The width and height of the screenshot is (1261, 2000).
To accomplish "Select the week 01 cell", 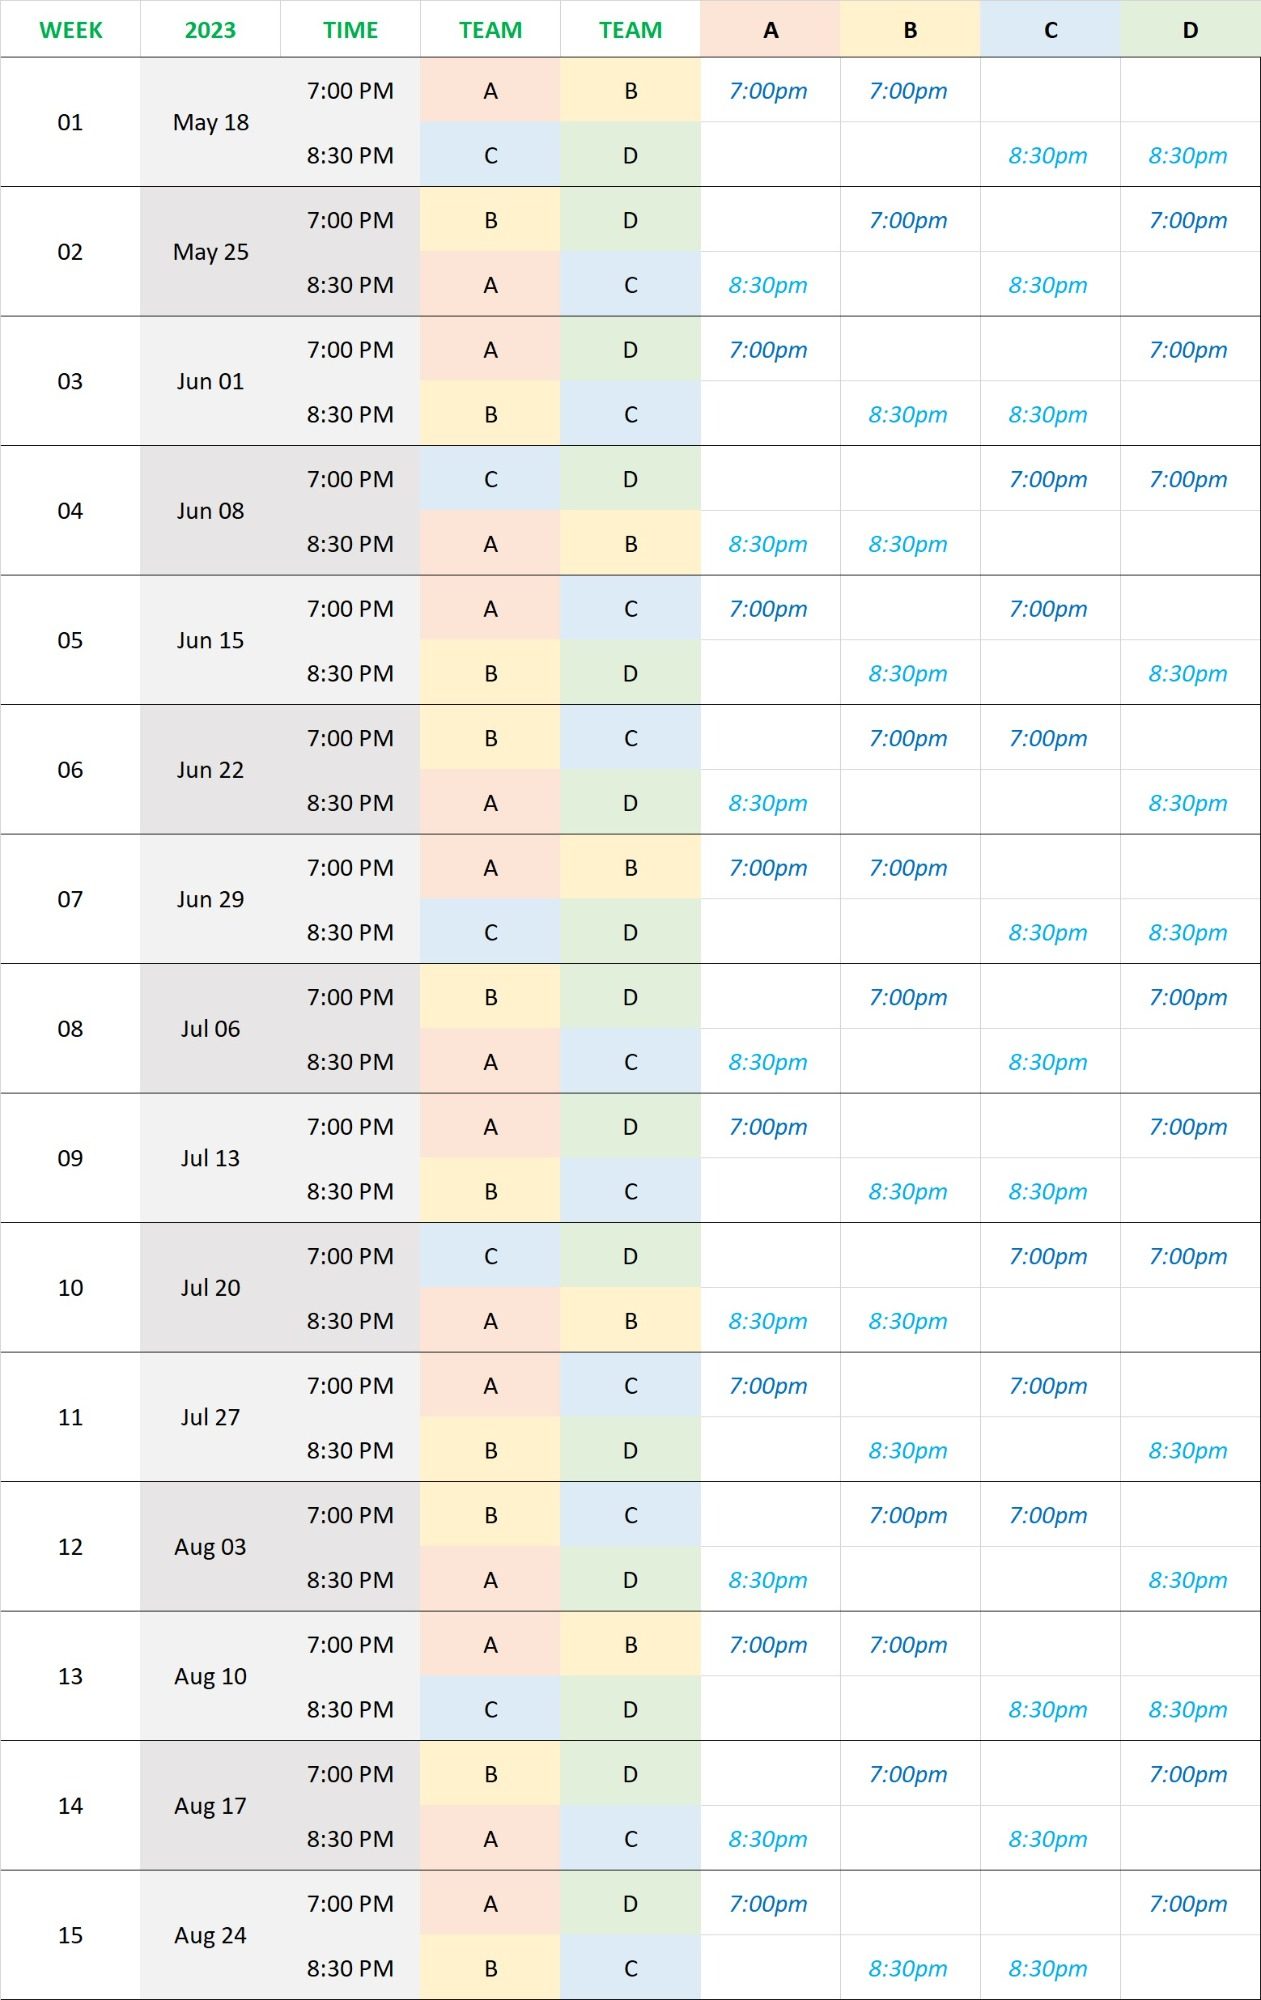I will [70, 122].
